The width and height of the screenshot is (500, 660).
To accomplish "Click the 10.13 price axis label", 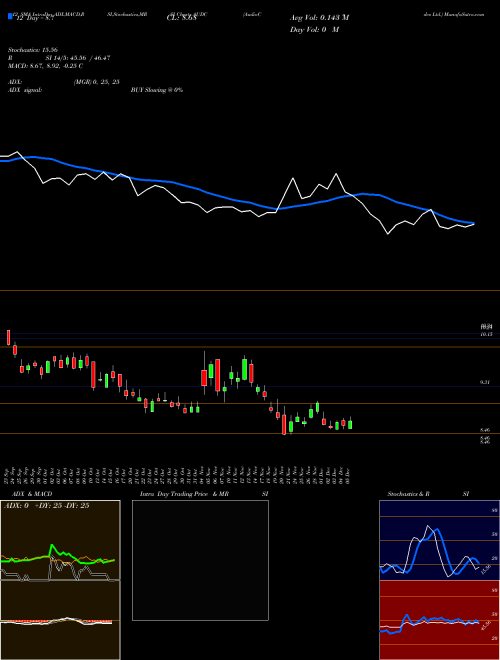I will pos(486,334).
